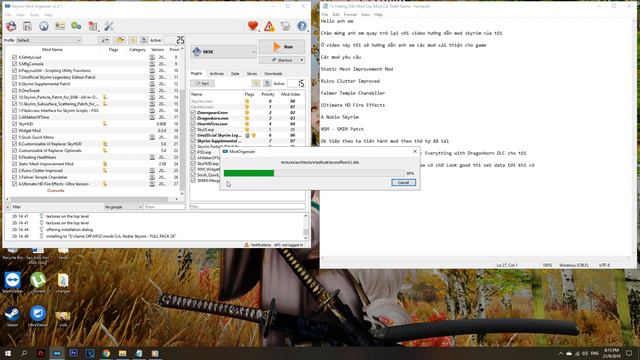This screenshot has height=360, width=640.
Task: Switch to the Archives tab
Action: tap(216, 73)
